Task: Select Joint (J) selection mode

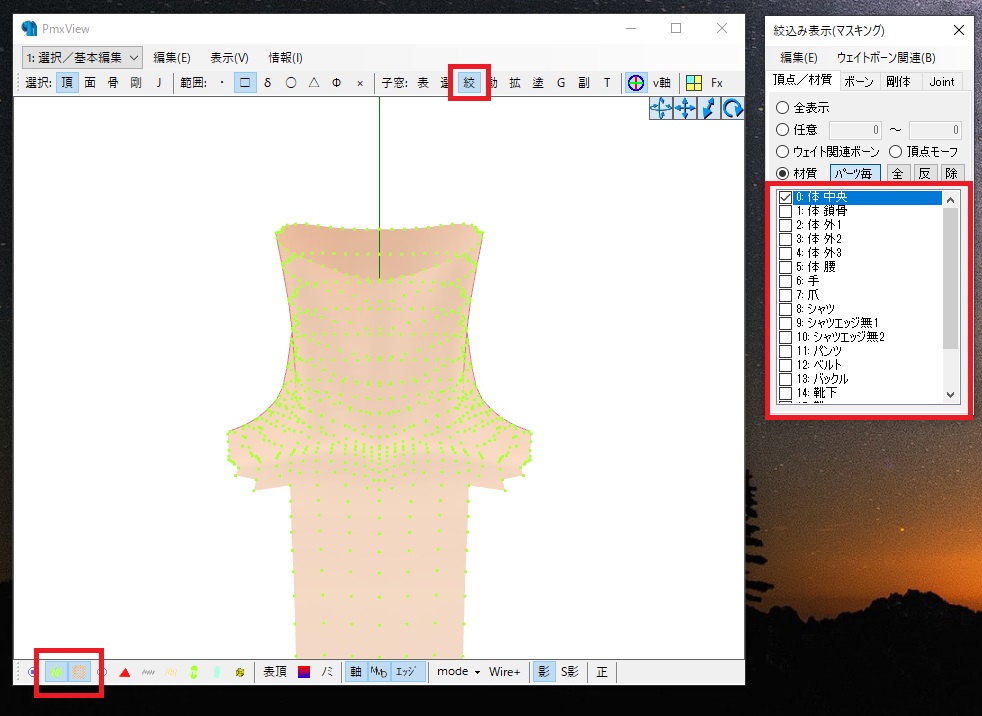Action: point(158,83)
